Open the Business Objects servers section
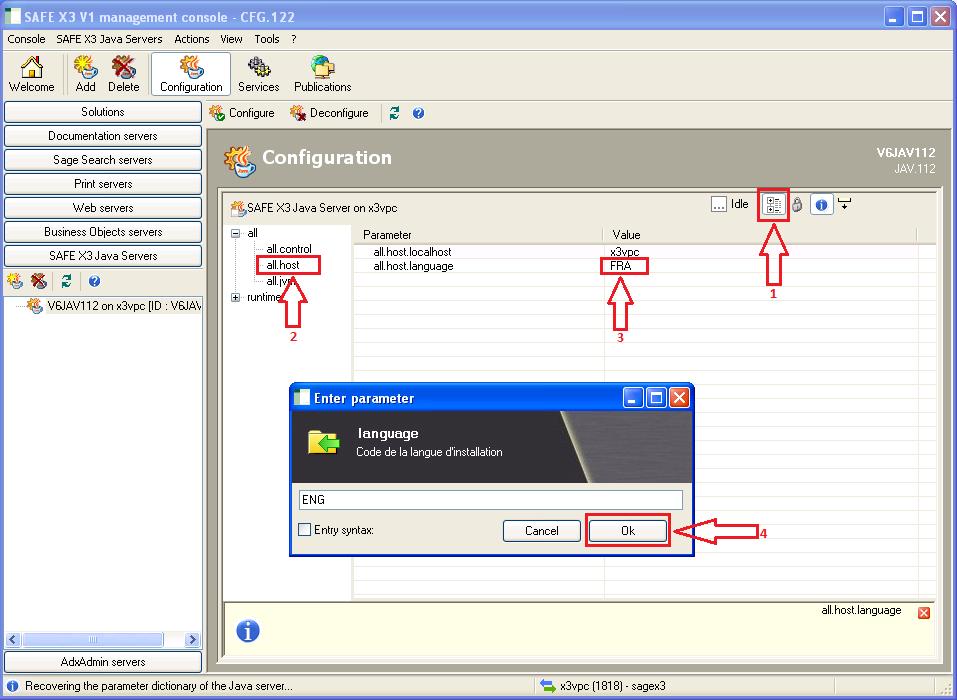 pyautogui.click(x=103, y=232)
